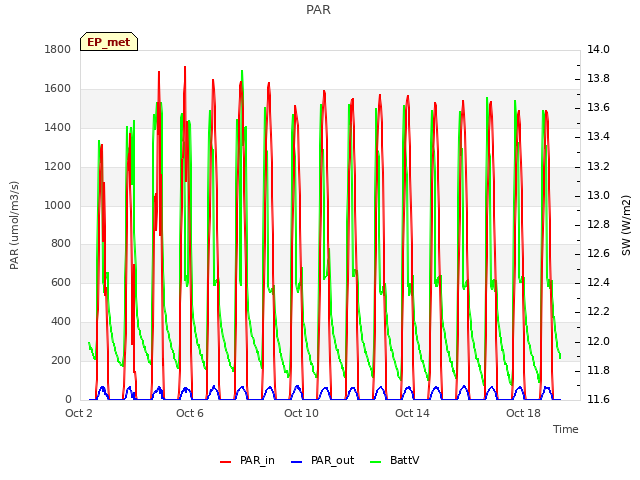Click the 13.6 right axis label
The image size is (640, 480).
tap(598, 108)
